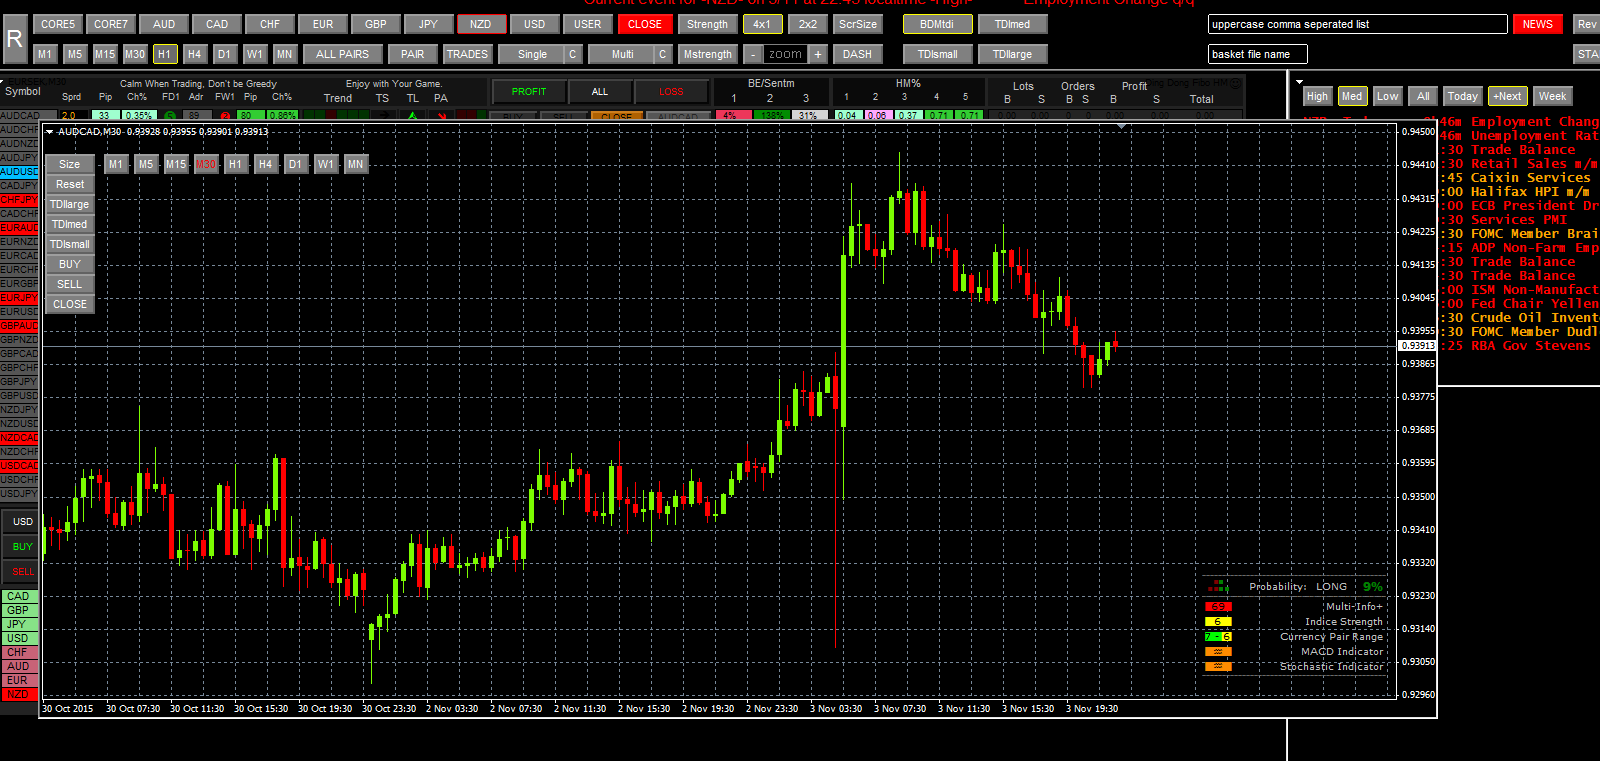Image resolution: width=1600 pixels, height=761 pixels.
Task: Click the yellow Indice Strength value box
Action: [x=1218, y=622]
